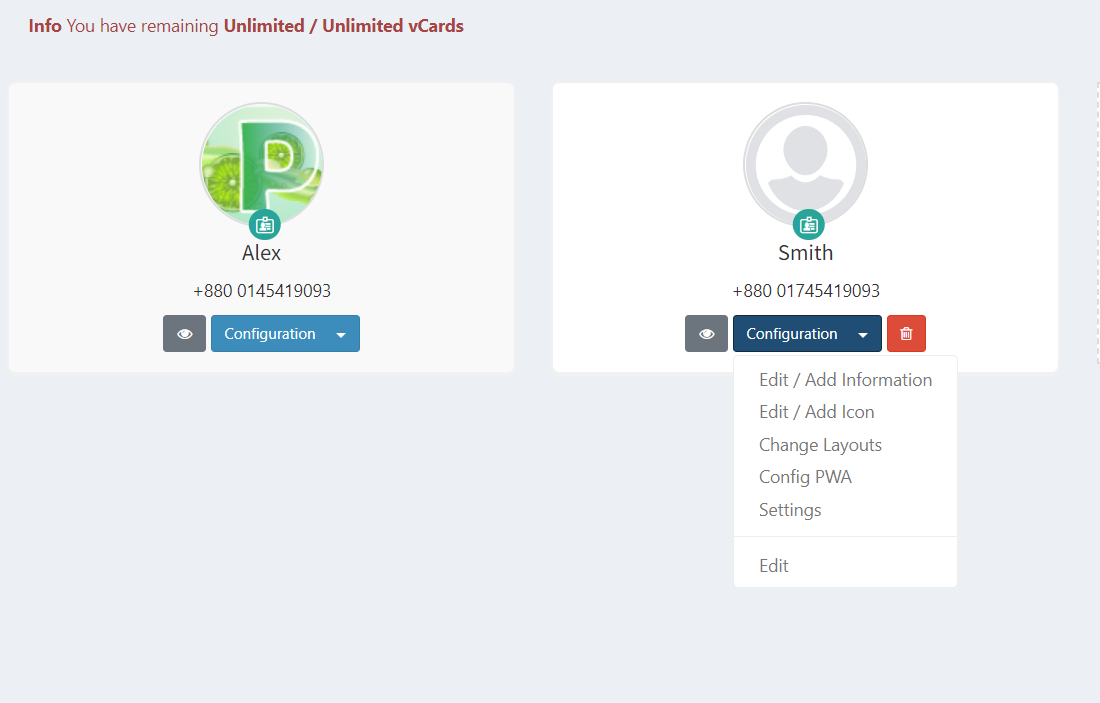The height and width of the screenshot is (703, 1100).
Task: Click Alex's green profile picture
Action: [262, 162]
